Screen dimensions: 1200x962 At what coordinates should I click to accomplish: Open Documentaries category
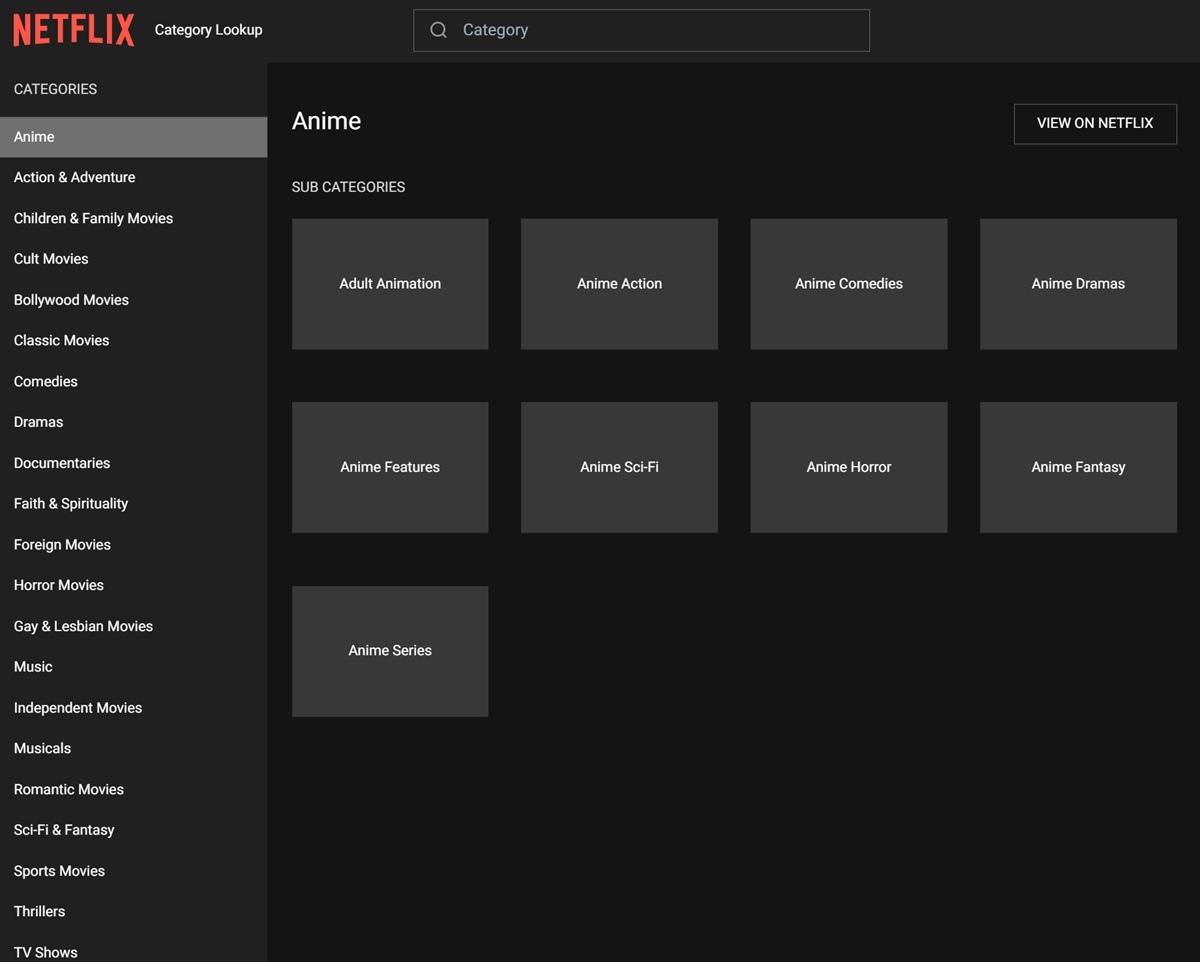133,463
